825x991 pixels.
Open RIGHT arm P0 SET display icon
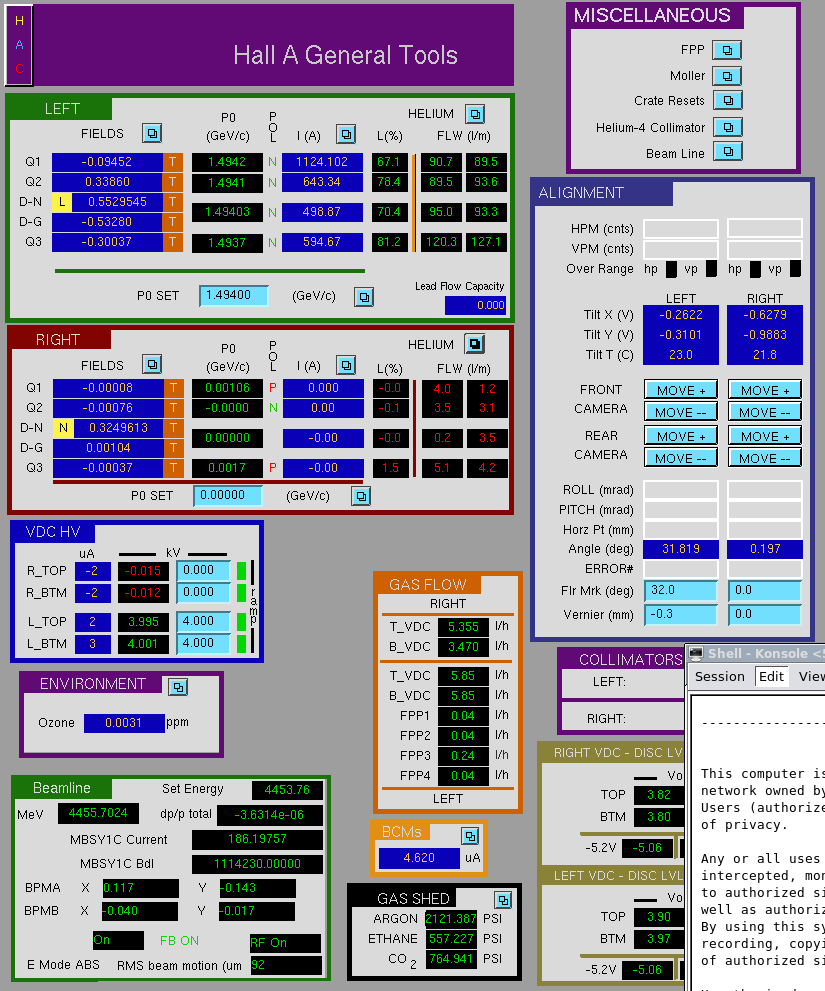coord(361,496)
